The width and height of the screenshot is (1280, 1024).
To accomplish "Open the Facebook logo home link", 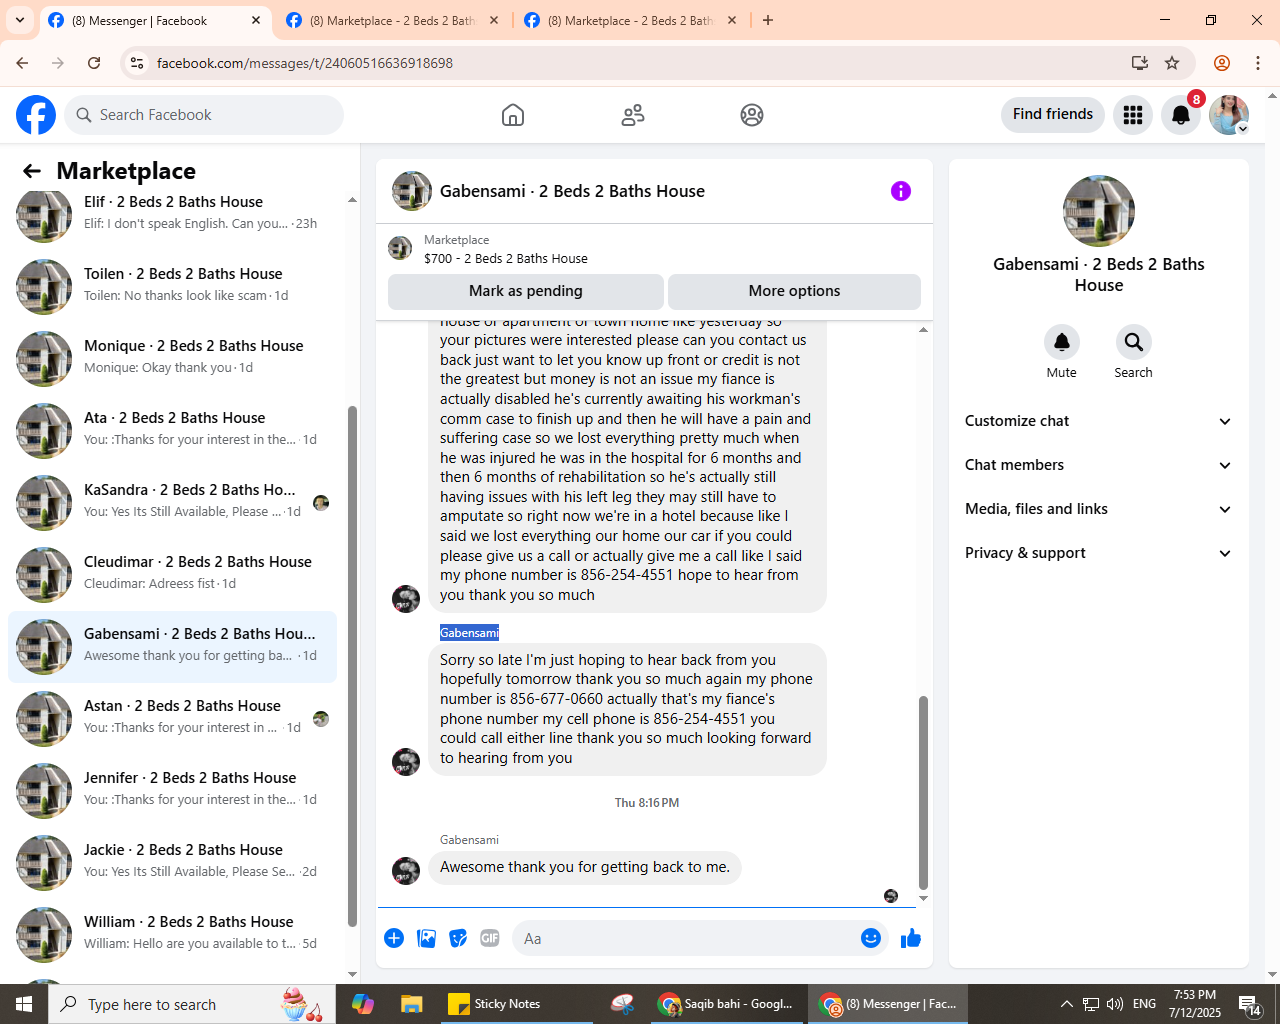I will click(x=36, y=115).
